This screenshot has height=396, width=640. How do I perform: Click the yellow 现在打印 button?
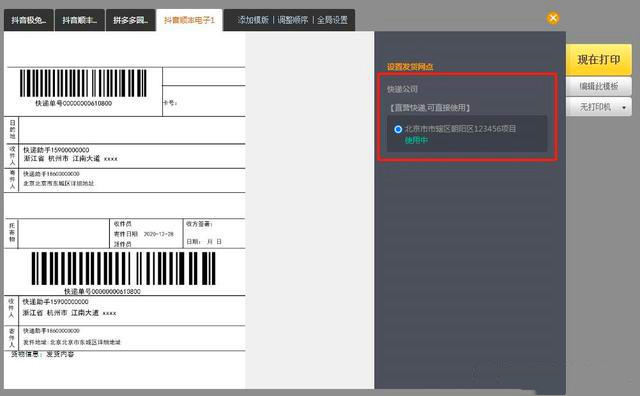(599, 60)
